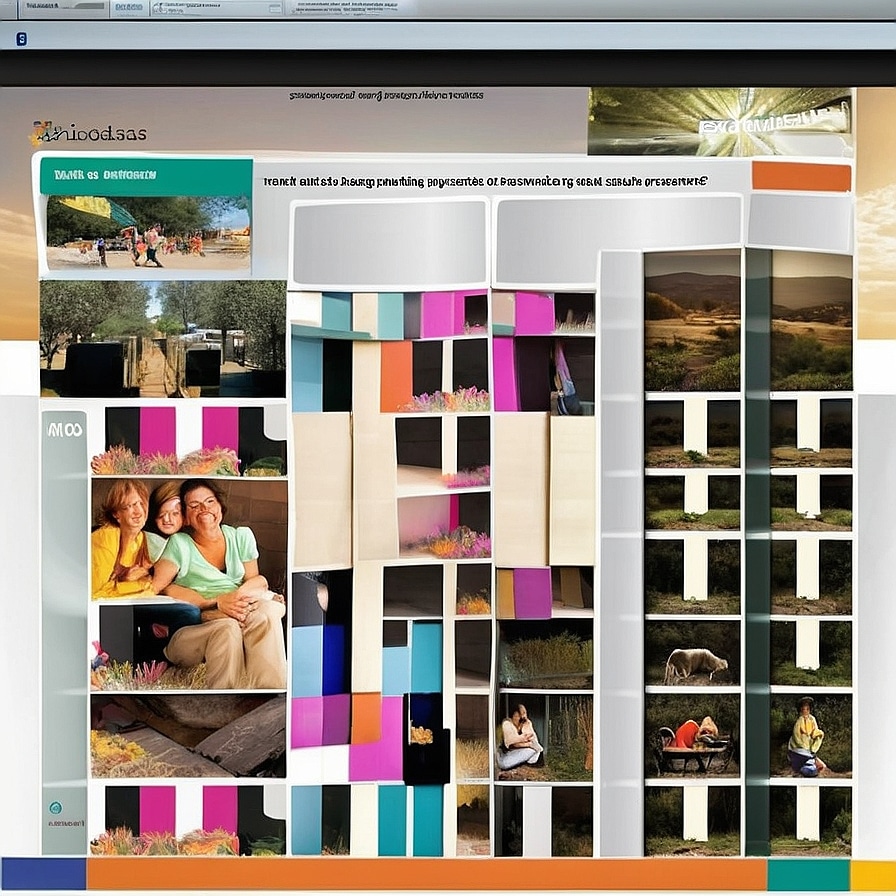This screenshot has height=896, width=896.
Task: Click the site logo in the header
Action: (88, 132)
